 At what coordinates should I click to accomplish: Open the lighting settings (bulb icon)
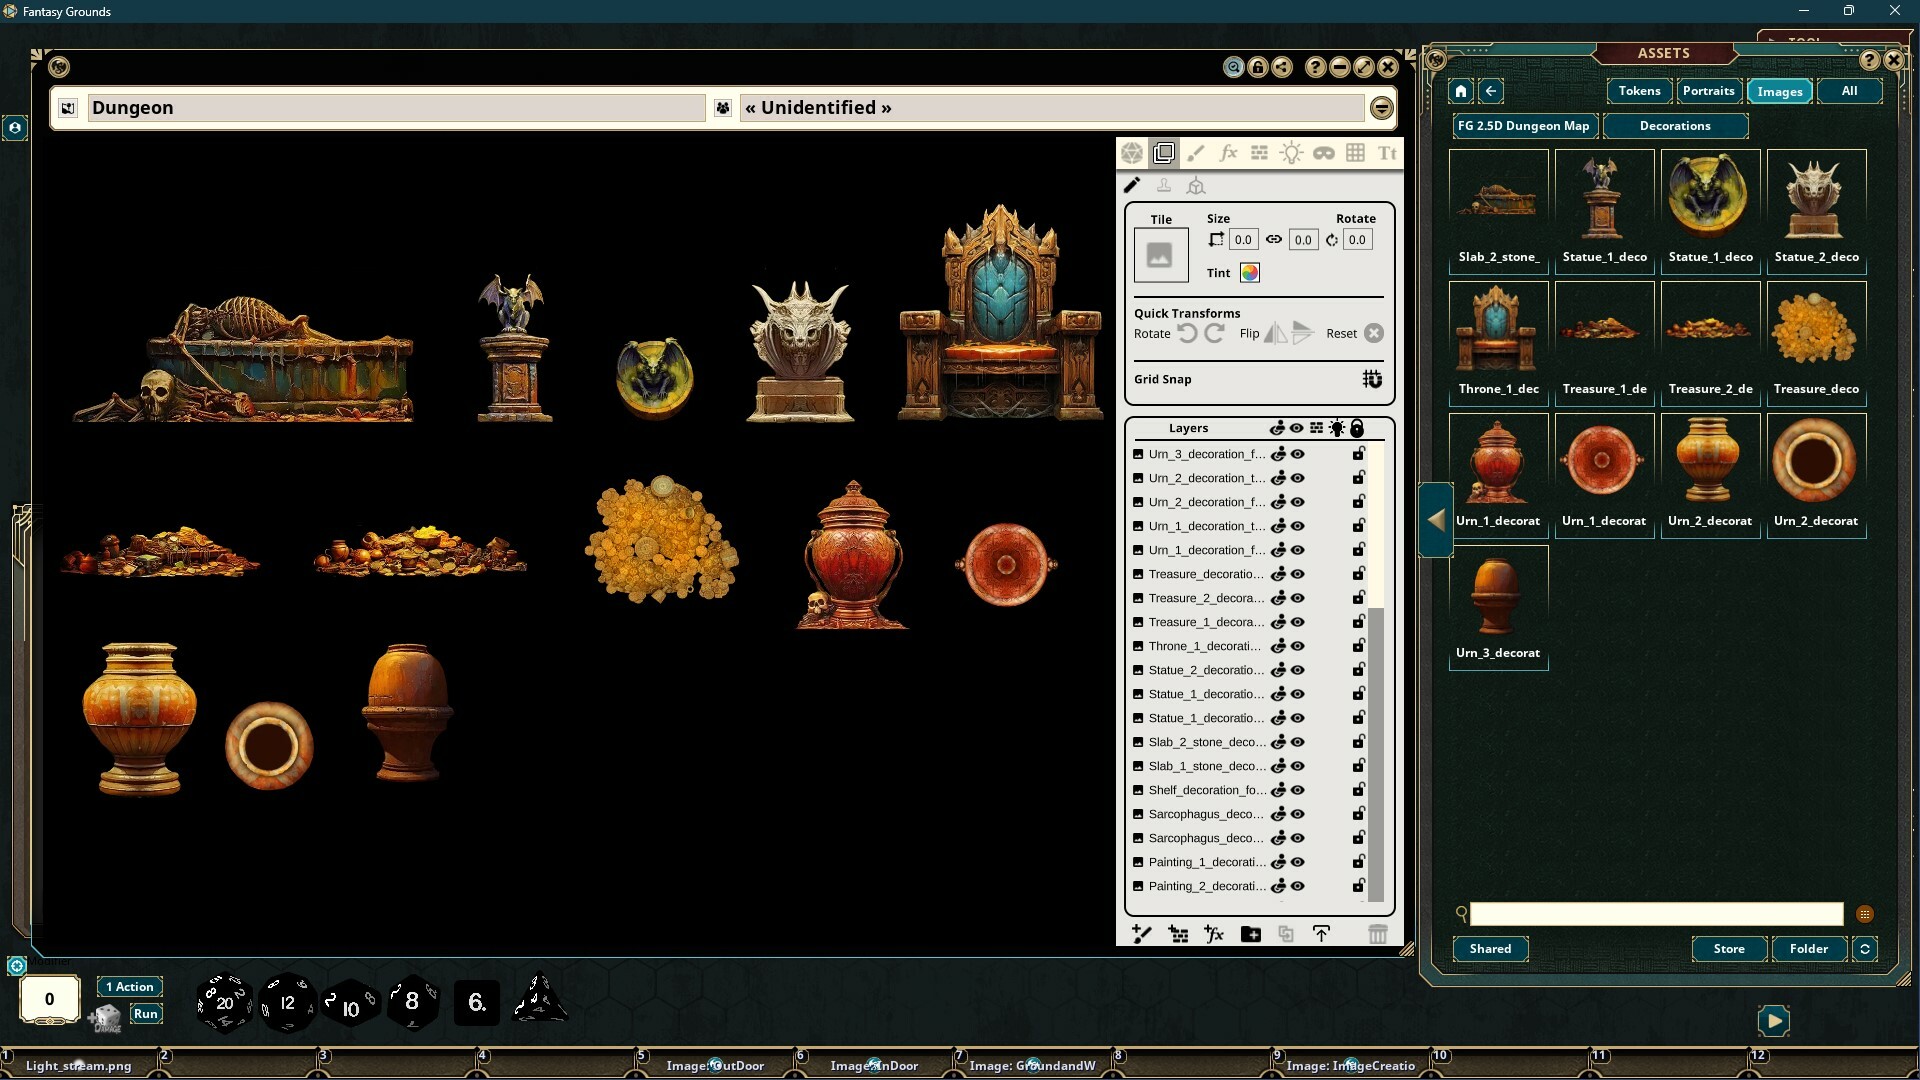[1291, 153]
